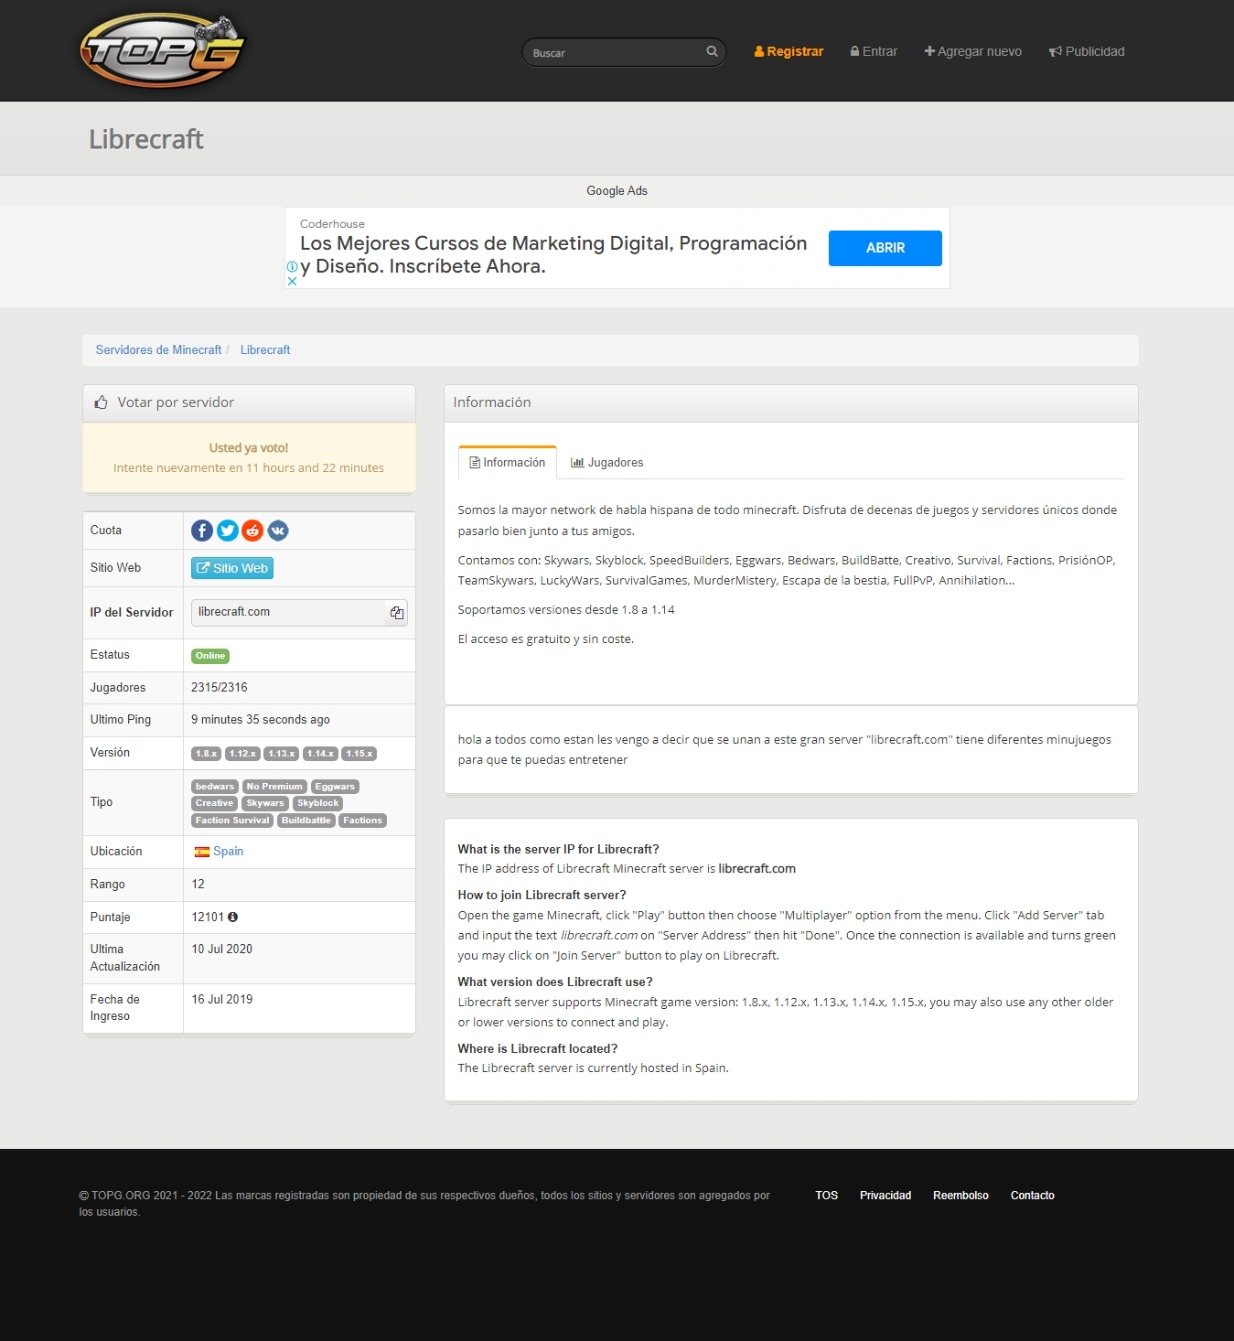The image size is (1234, 1341).
Task: Close the Google ad
Action: pos(292,281)
